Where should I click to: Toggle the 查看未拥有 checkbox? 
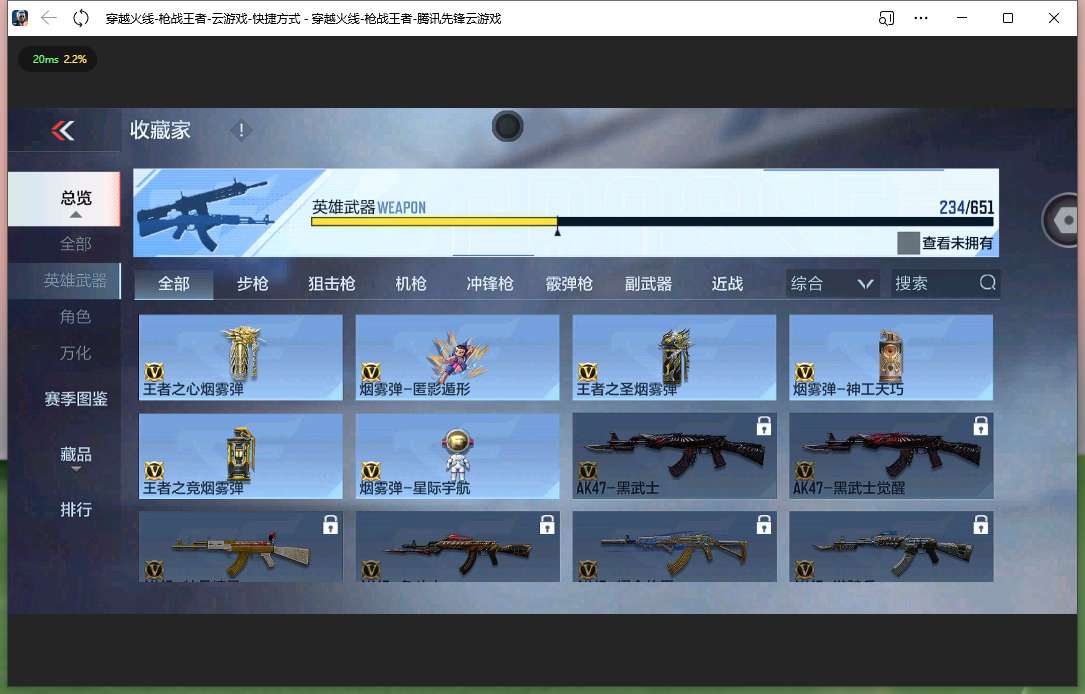click(x=908, y=243)
